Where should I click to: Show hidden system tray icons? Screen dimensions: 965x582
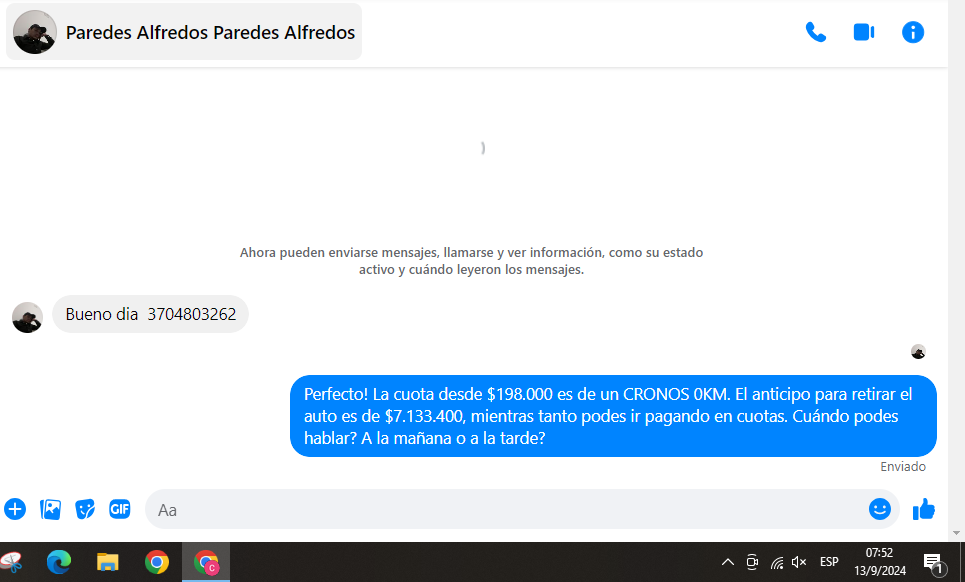[x=728, y=562]
